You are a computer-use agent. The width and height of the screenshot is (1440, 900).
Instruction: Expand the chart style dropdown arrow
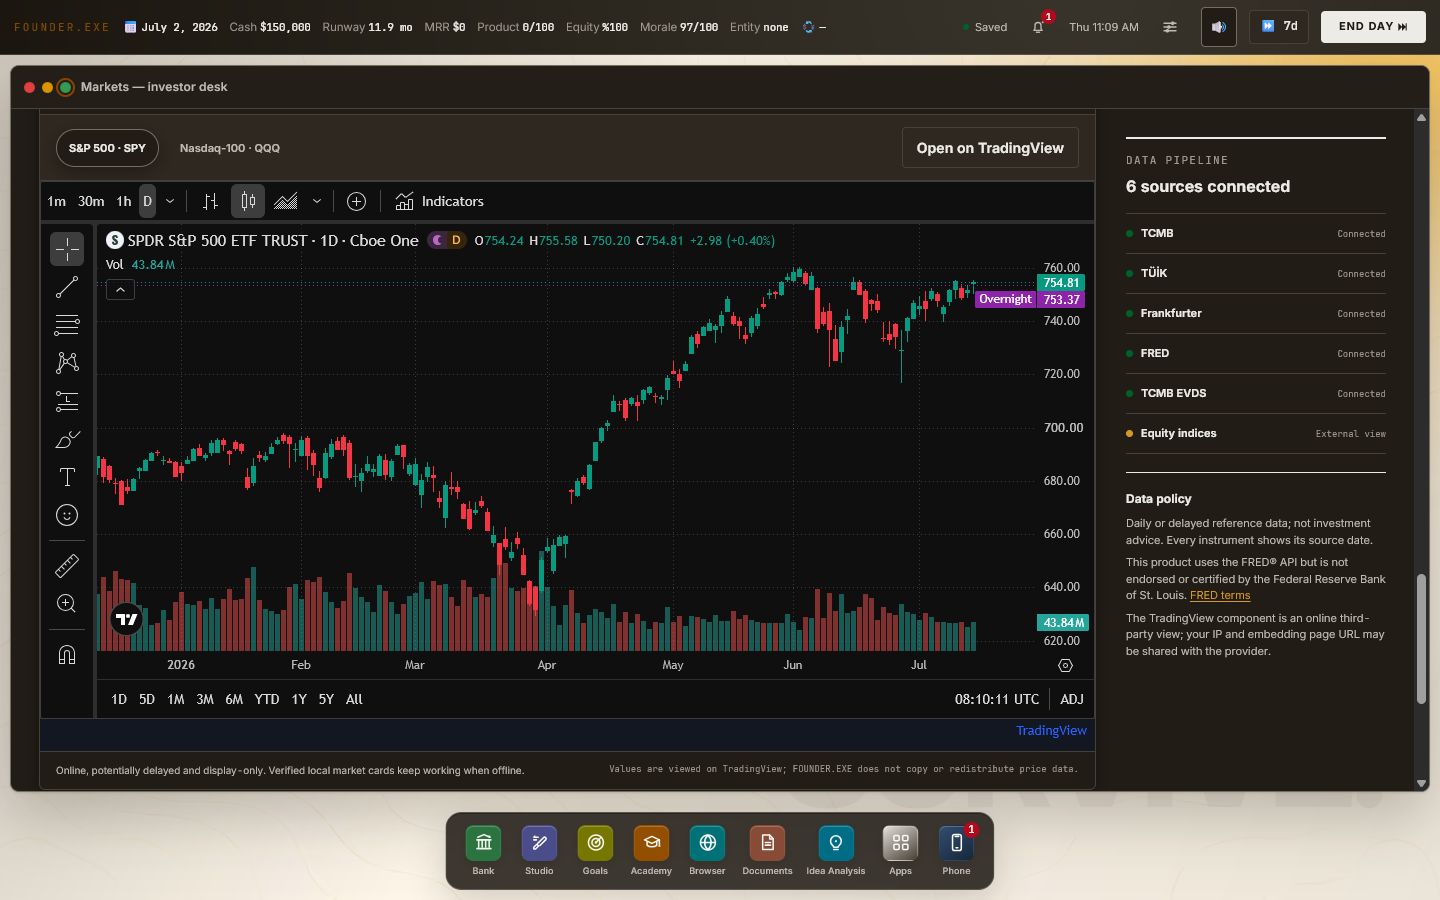[317, 201]
